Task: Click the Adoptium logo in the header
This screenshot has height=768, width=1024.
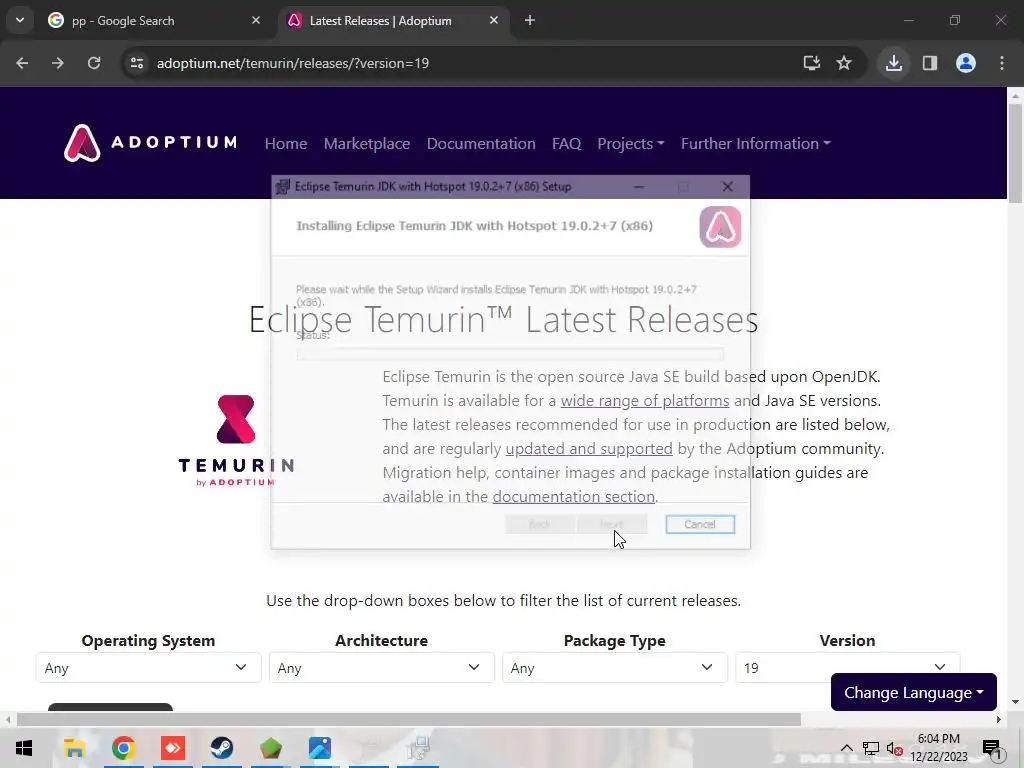Action: coord(151,142)
